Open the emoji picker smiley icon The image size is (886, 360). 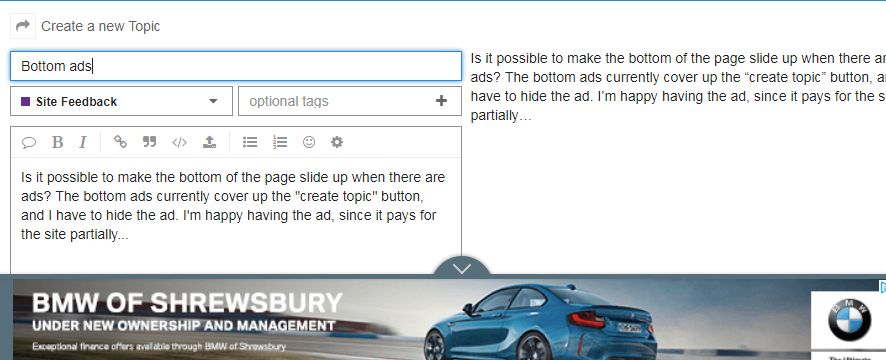coord(309,142)
